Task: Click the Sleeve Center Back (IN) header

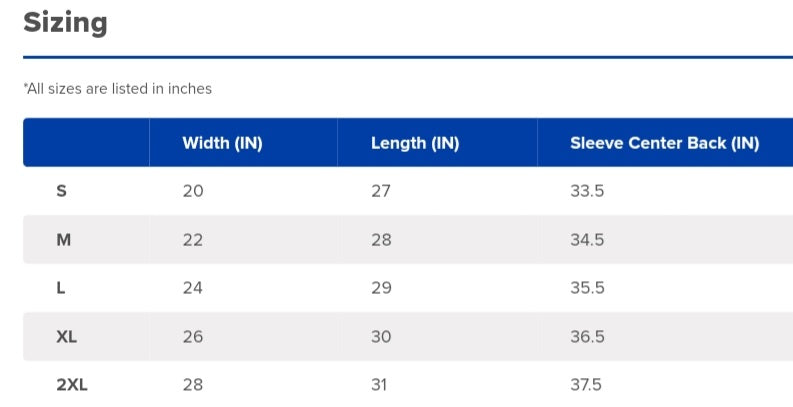Action: coord(664,143)
